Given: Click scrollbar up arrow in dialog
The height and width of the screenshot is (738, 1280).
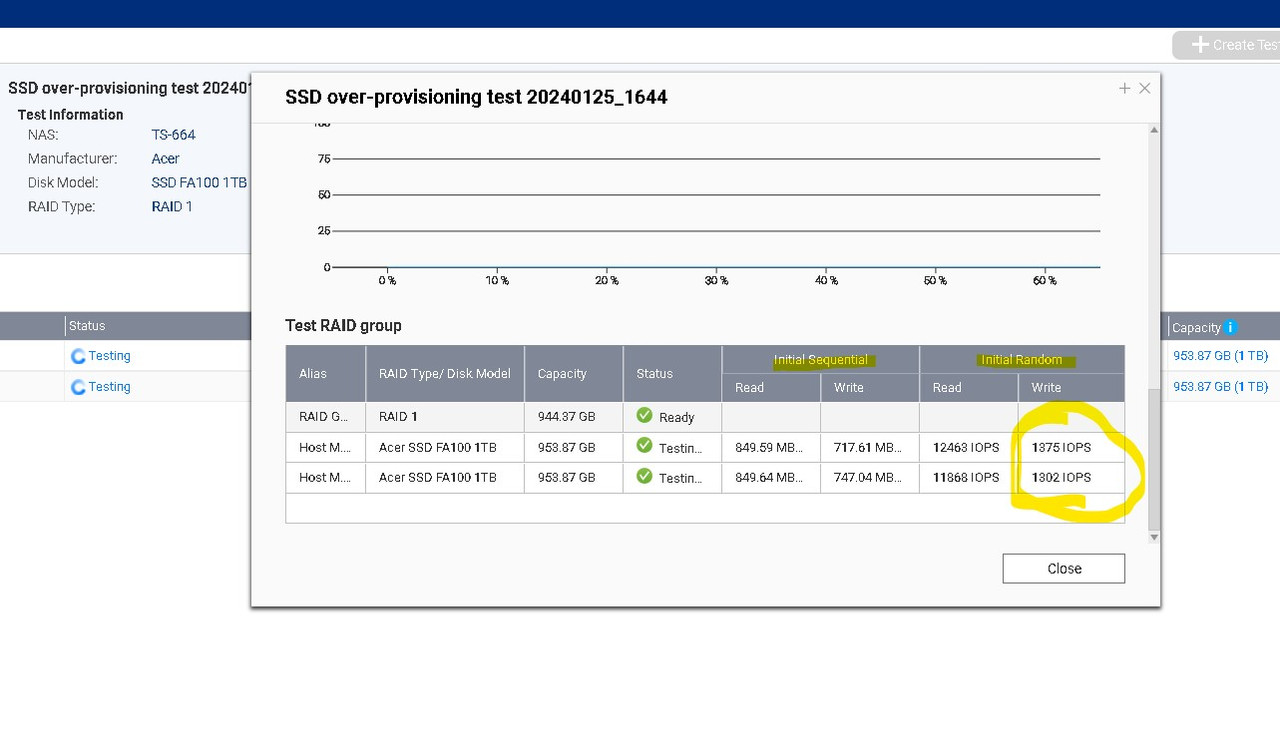Looking at the screenshot, I should (1154, 130).
